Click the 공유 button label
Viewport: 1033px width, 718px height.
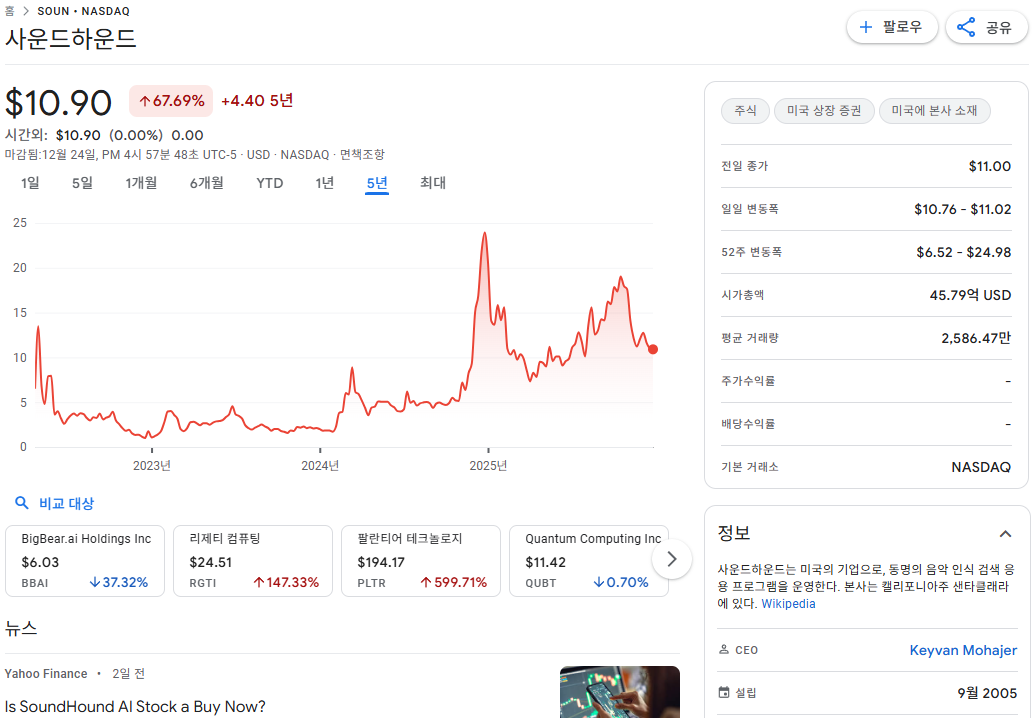(x=998, y=28)
